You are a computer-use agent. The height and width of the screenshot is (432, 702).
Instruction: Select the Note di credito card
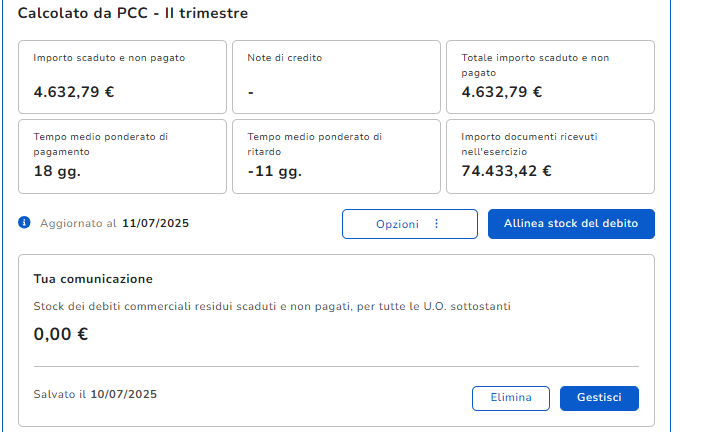click(336, 76)
